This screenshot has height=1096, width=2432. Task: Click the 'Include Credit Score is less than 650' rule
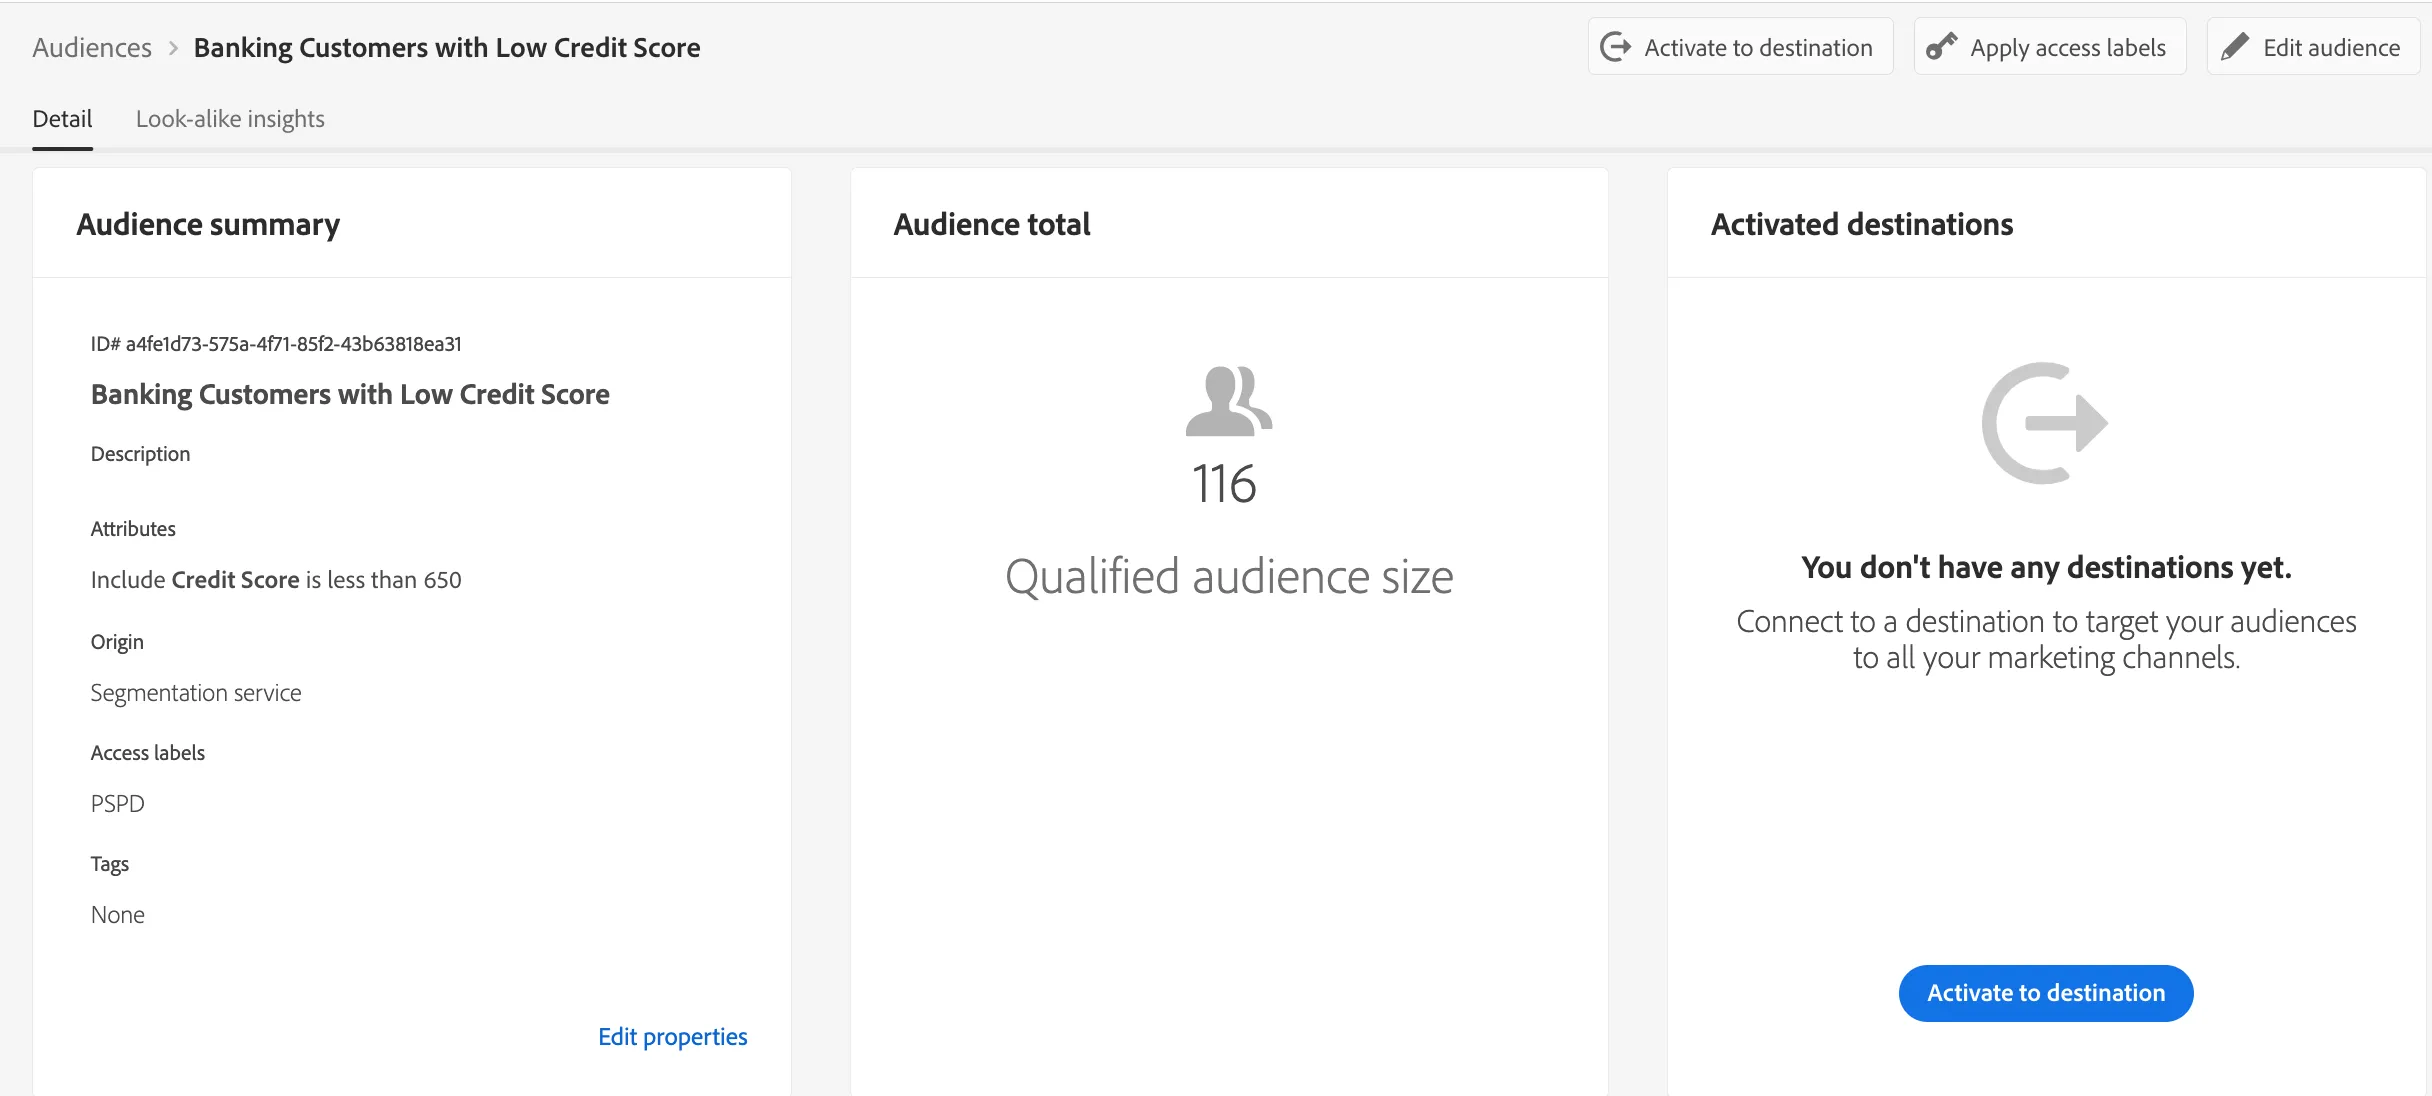[x=276, y=580]
